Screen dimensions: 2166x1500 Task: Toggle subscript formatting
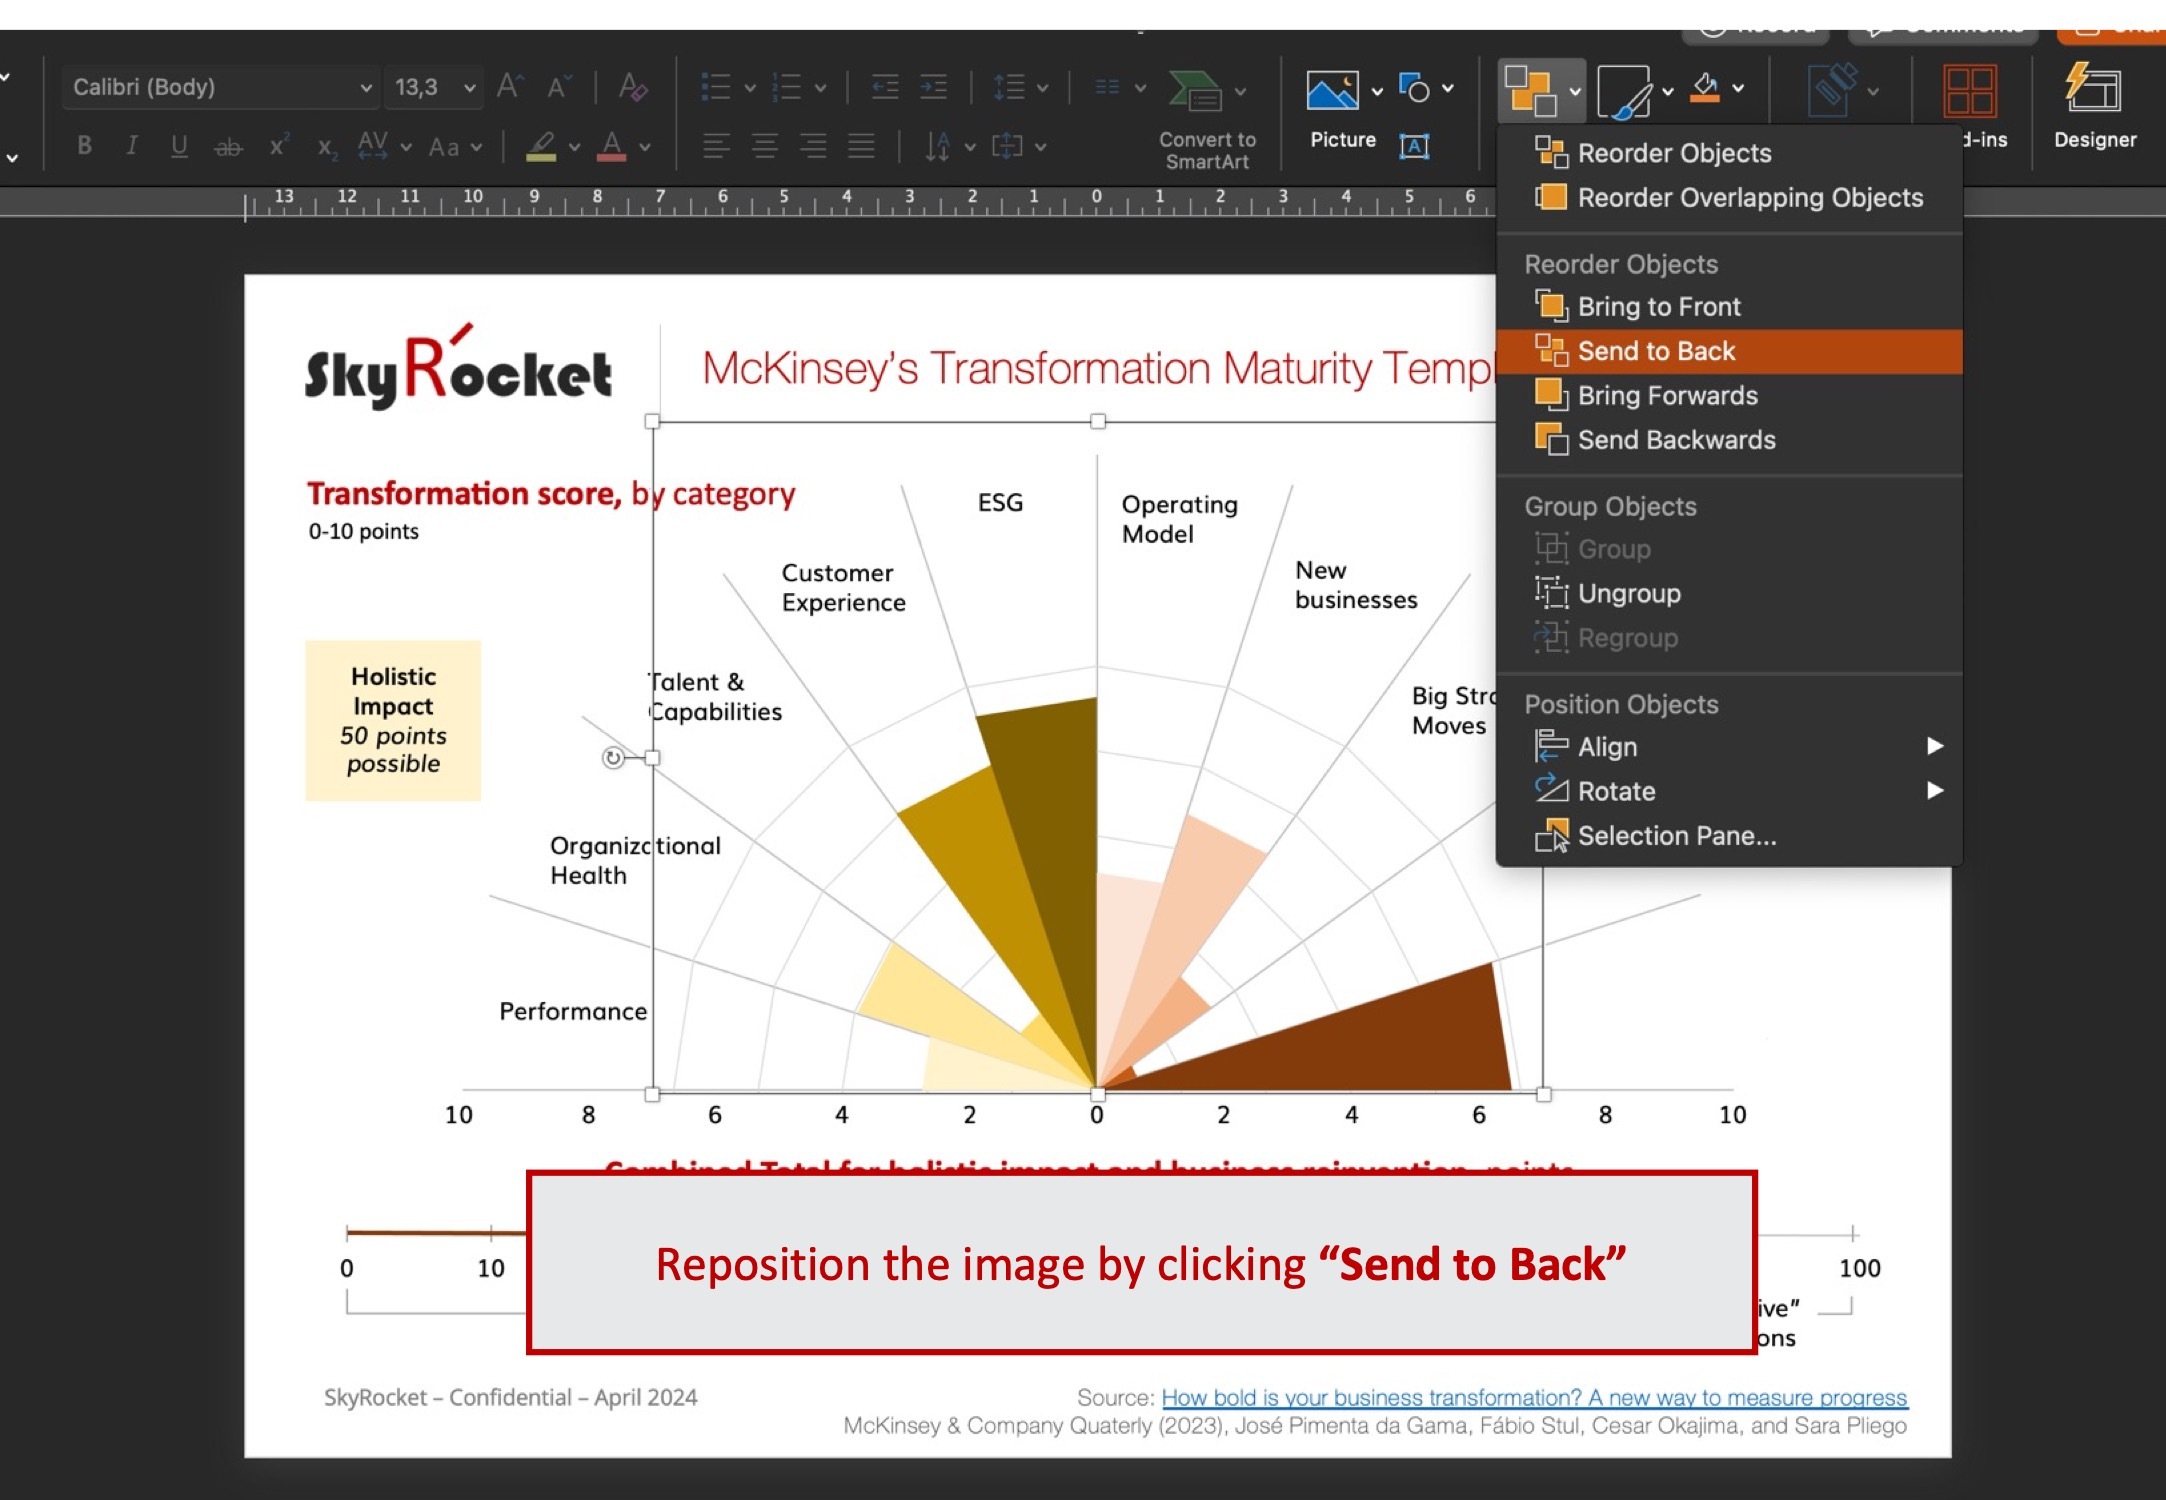(327, 147)
